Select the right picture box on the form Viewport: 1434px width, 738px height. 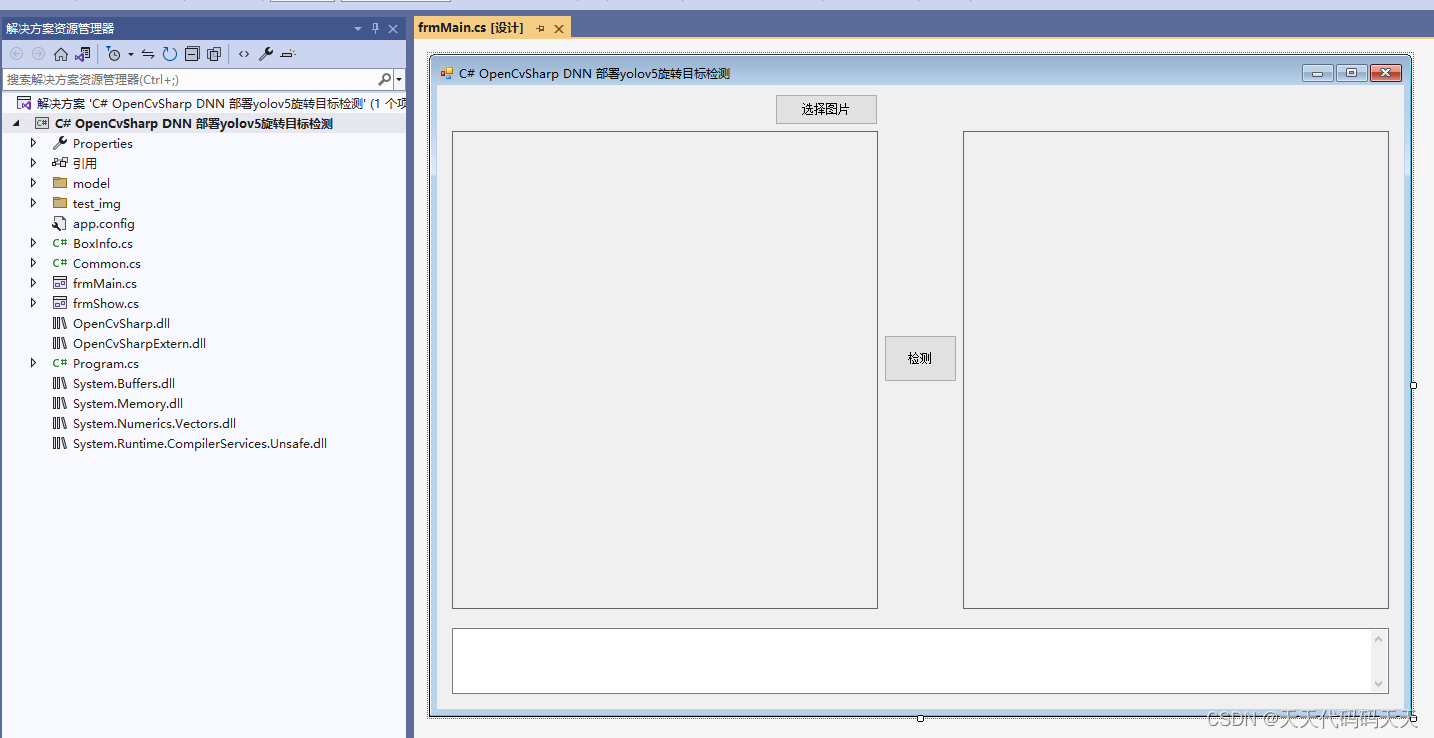tap(1176, 370)
